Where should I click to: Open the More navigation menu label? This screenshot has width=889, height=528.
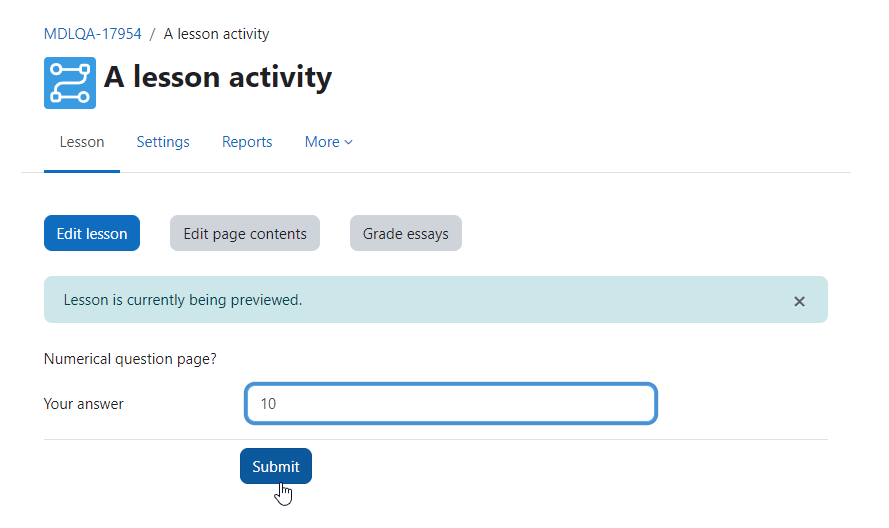pos(322,142)
